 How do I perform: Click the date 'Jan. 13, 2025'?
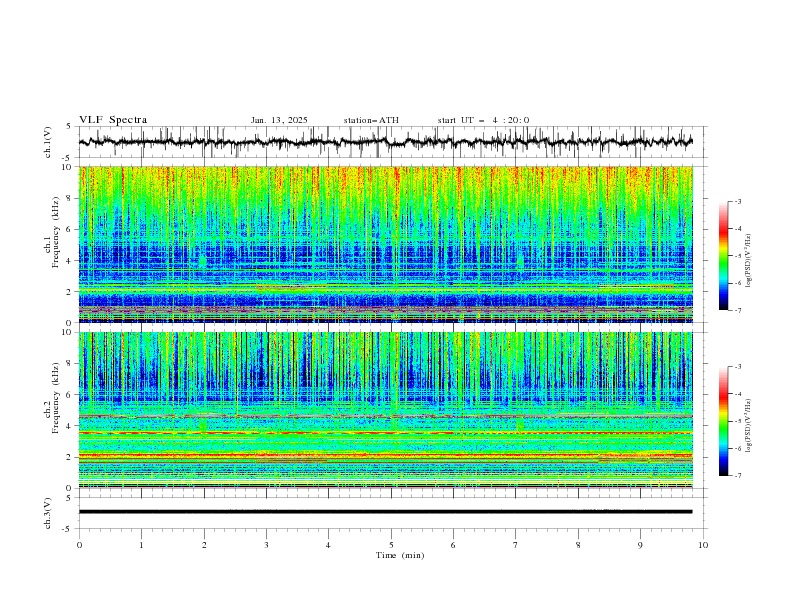279,120
